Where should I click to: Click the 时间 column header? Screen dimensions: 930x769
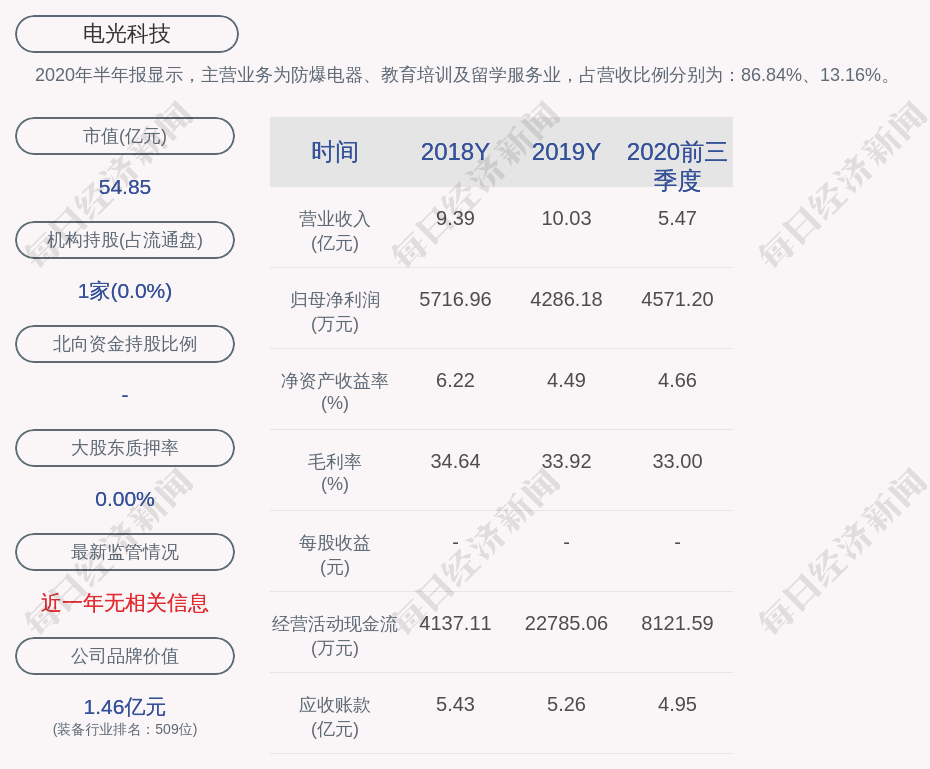(335, 152)
